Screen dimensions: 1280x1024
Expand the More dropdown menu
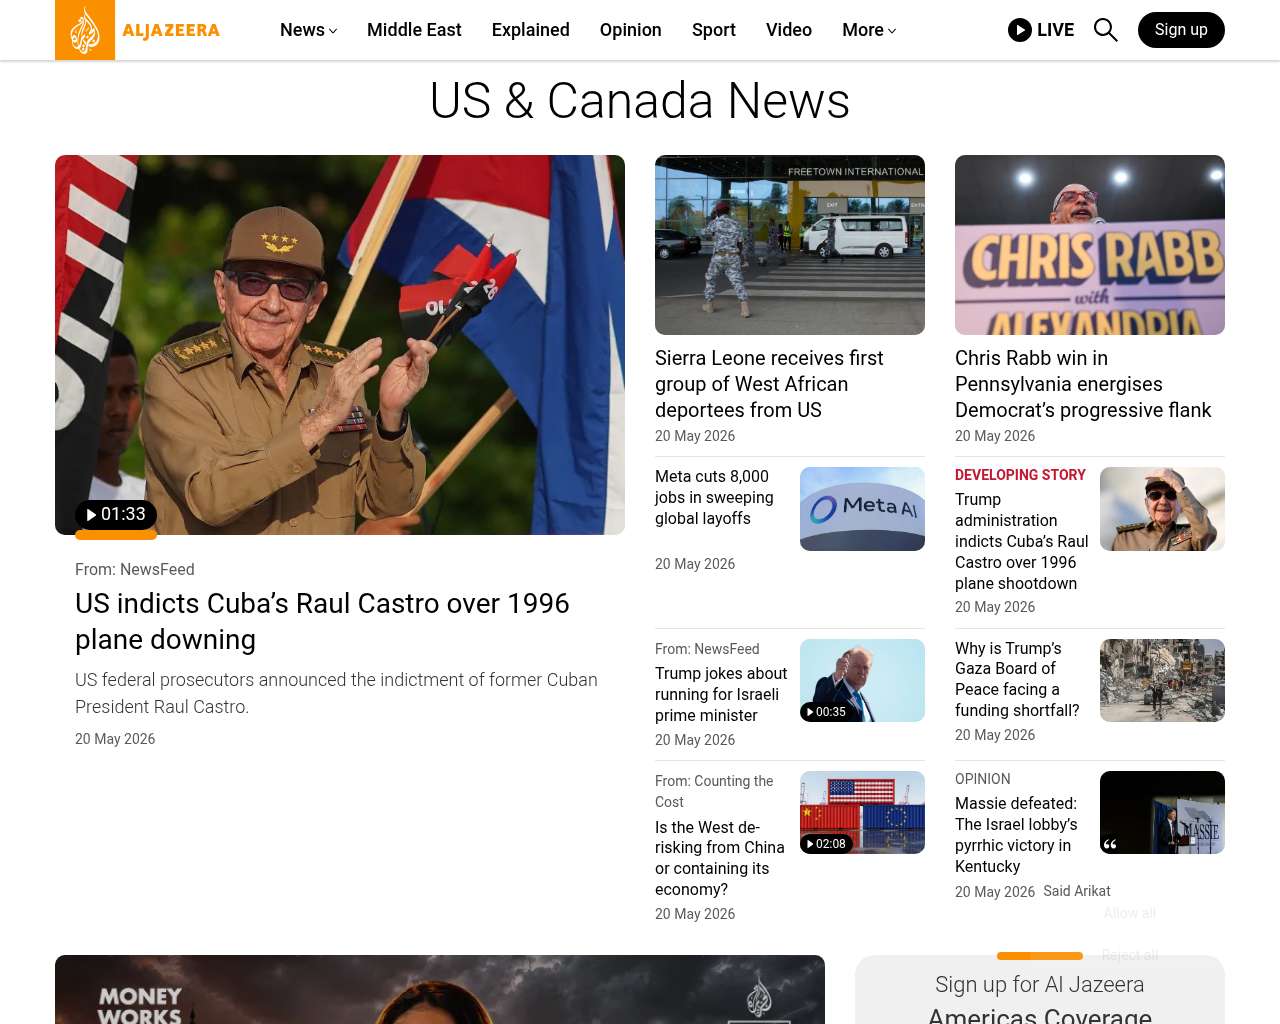point(869,30)
